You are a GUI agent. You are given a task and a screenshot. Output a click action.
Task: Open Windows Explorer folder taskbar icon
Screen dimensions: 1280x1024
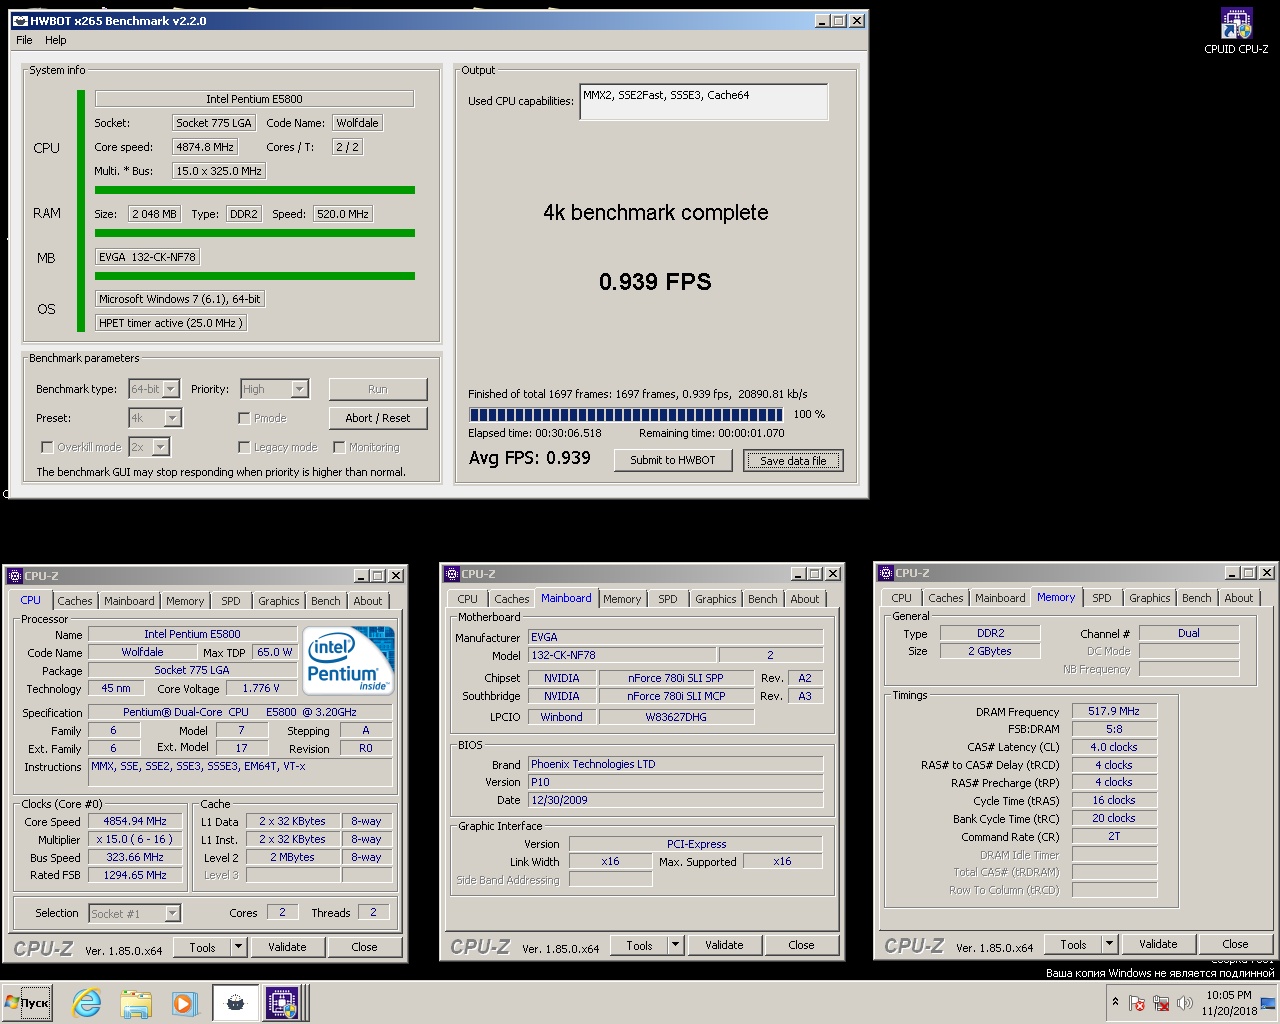pyautogui.click(x=136, y=1003)
